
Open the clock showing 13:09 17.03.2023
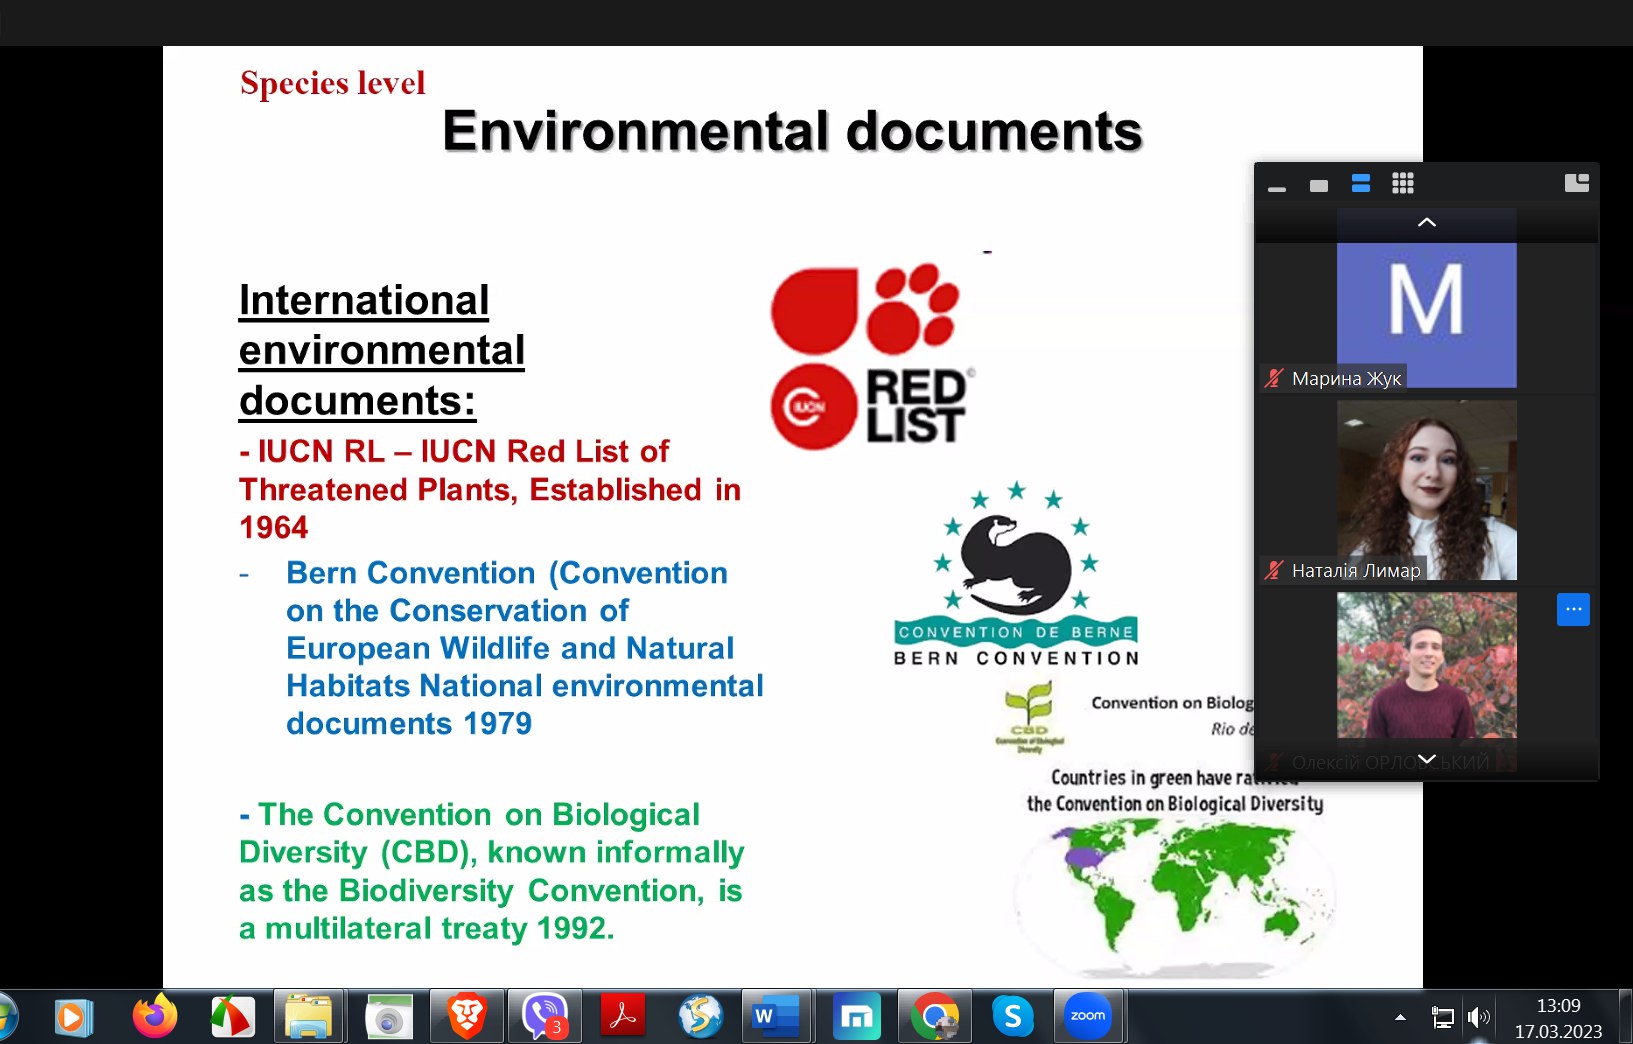pos(1558,1018)
